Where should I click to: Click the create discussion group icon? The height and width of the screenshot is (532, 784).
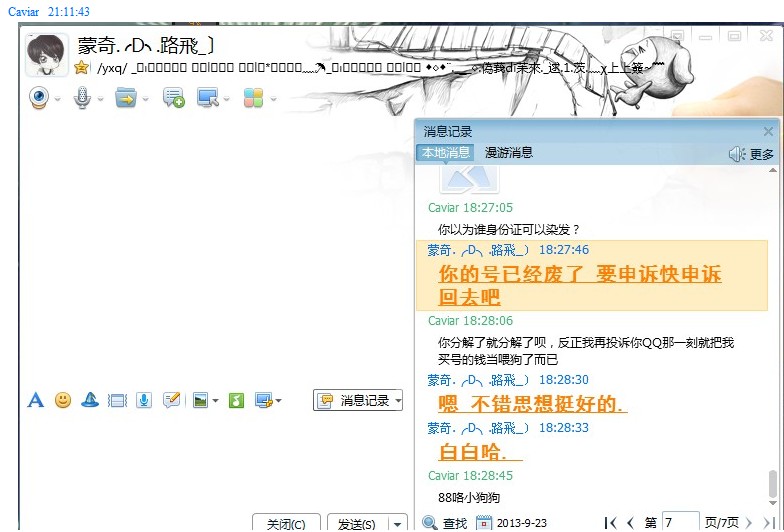pos(174,98)
